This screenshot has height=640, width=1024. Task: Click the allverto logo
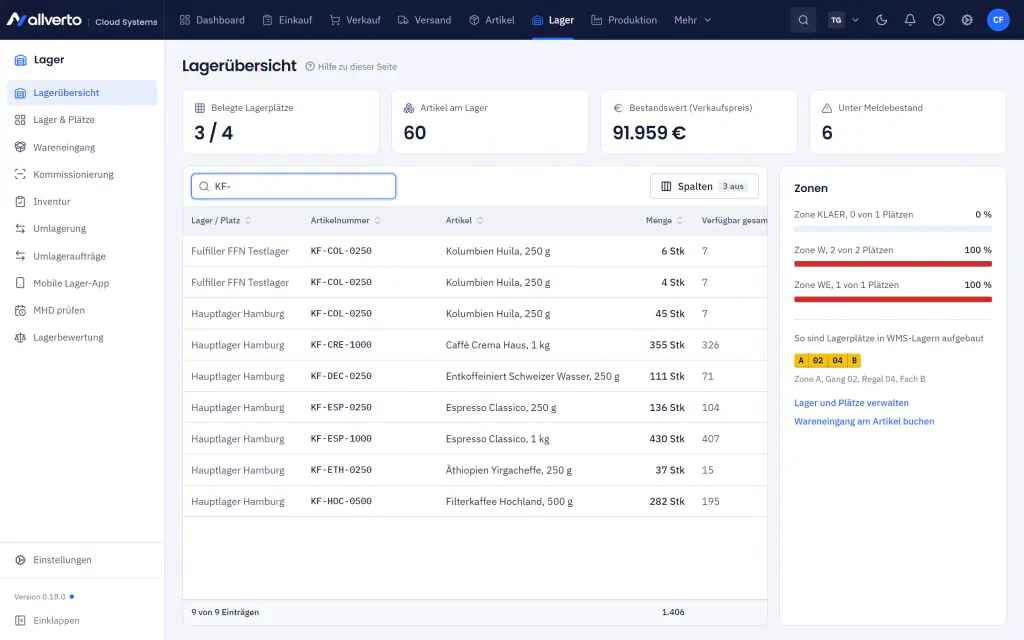[44, 20]
